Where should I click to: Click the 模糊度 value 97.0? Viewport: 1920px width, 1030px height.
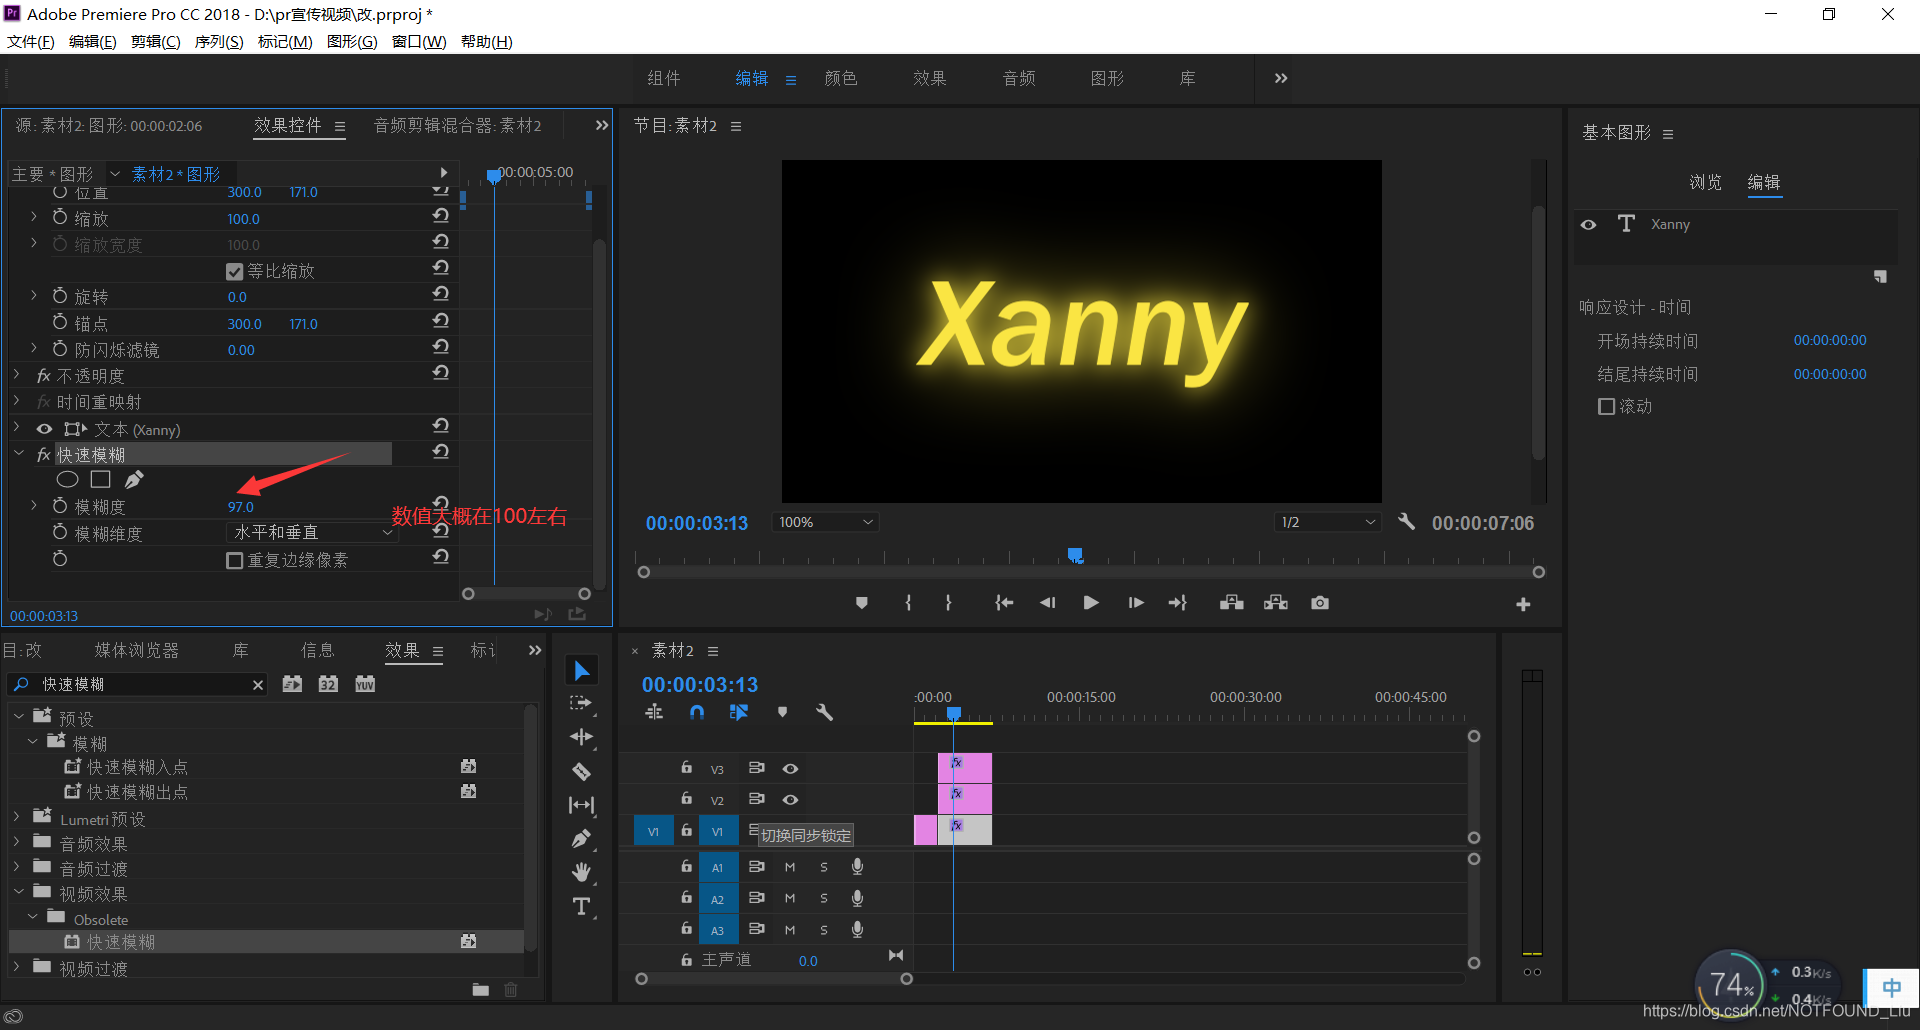pyautogui.click(x=241, y=507)
